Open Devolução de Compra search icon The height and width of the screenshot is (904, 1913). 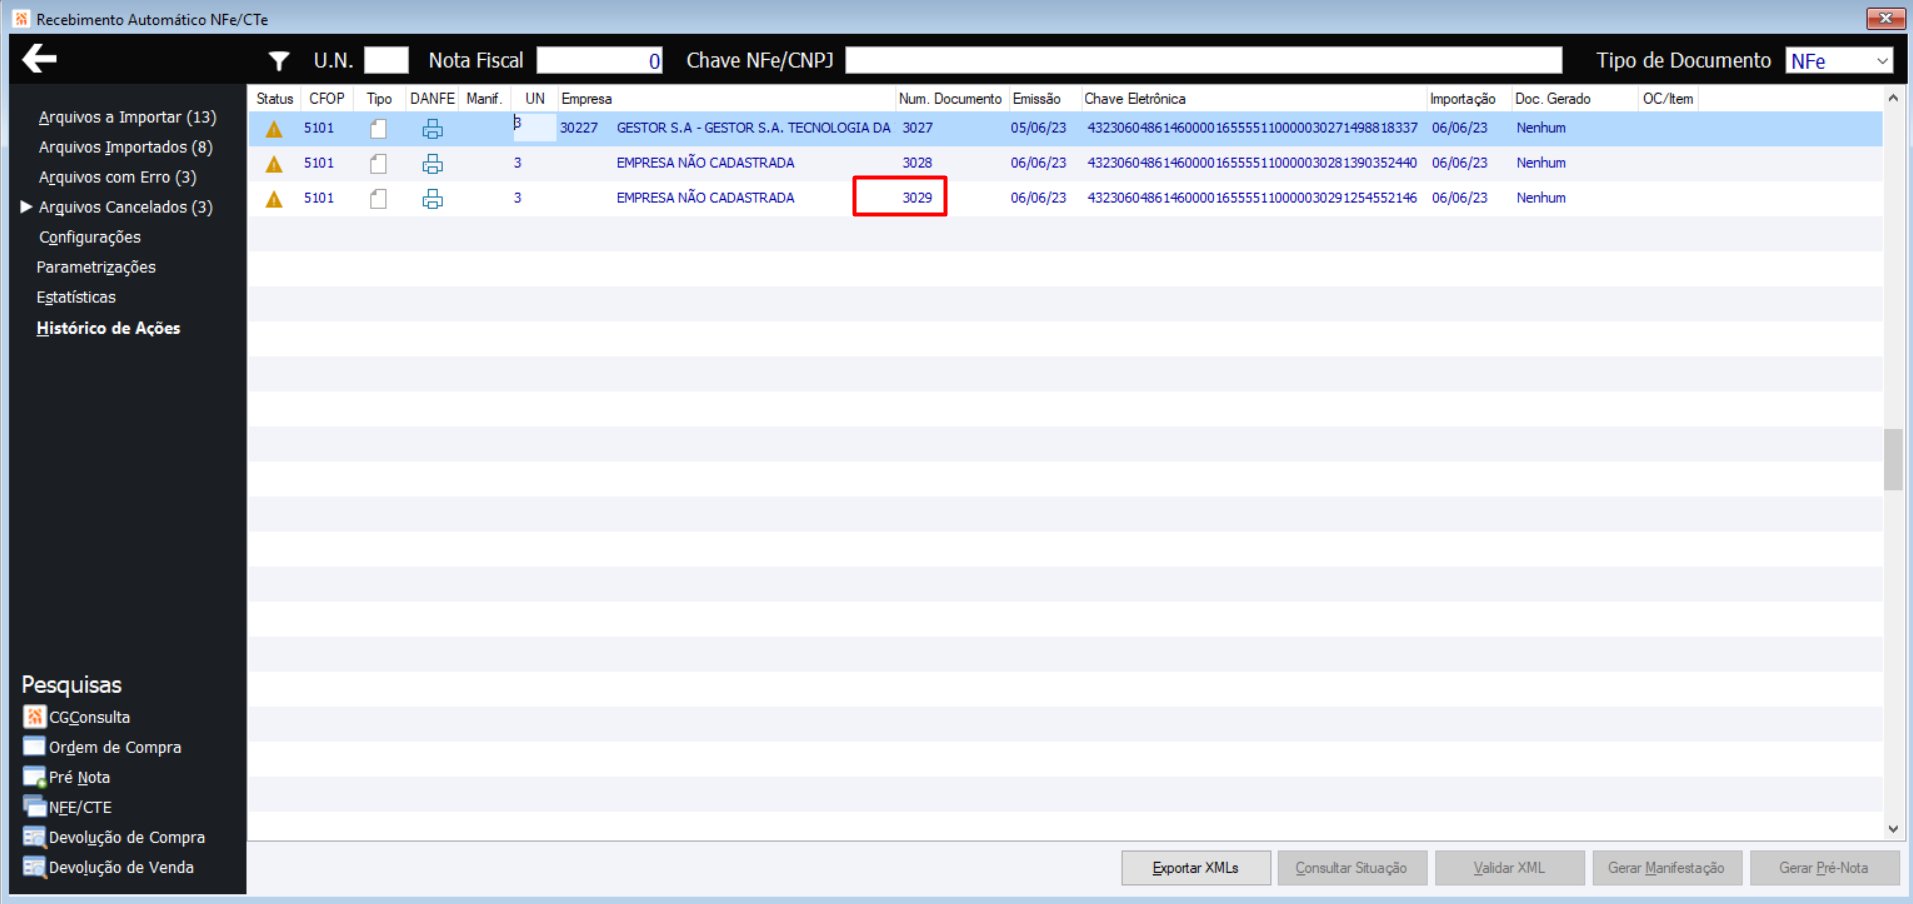coord(34,836)
